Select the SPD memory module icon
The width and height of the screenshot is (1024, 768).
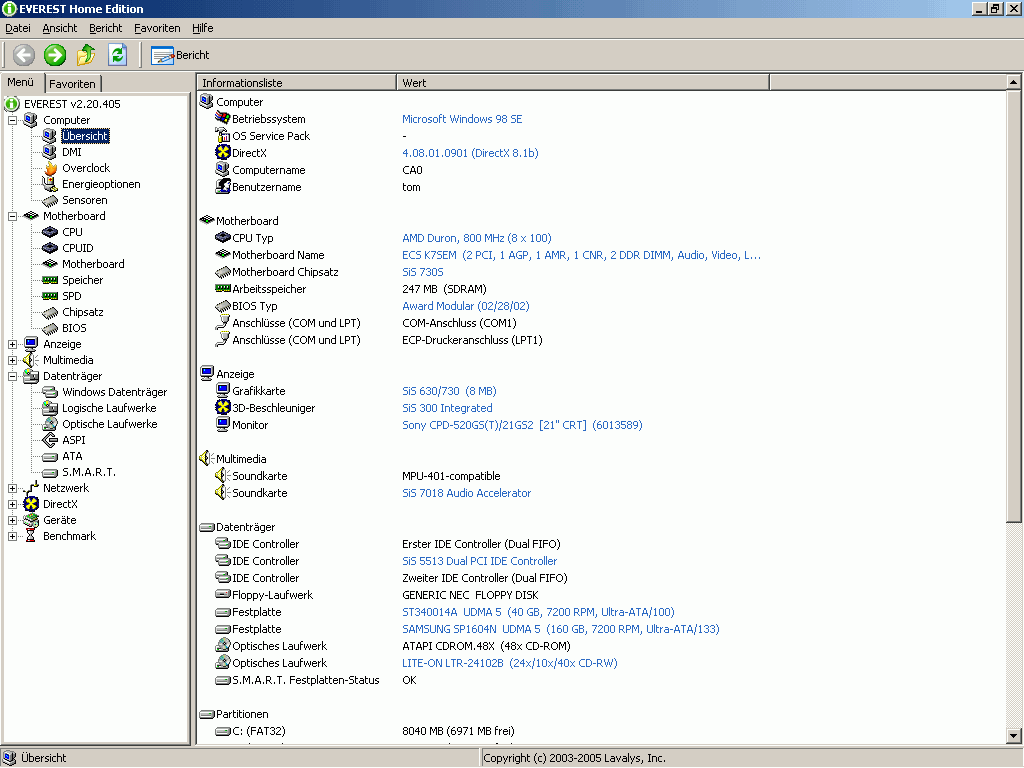point(50,296)
